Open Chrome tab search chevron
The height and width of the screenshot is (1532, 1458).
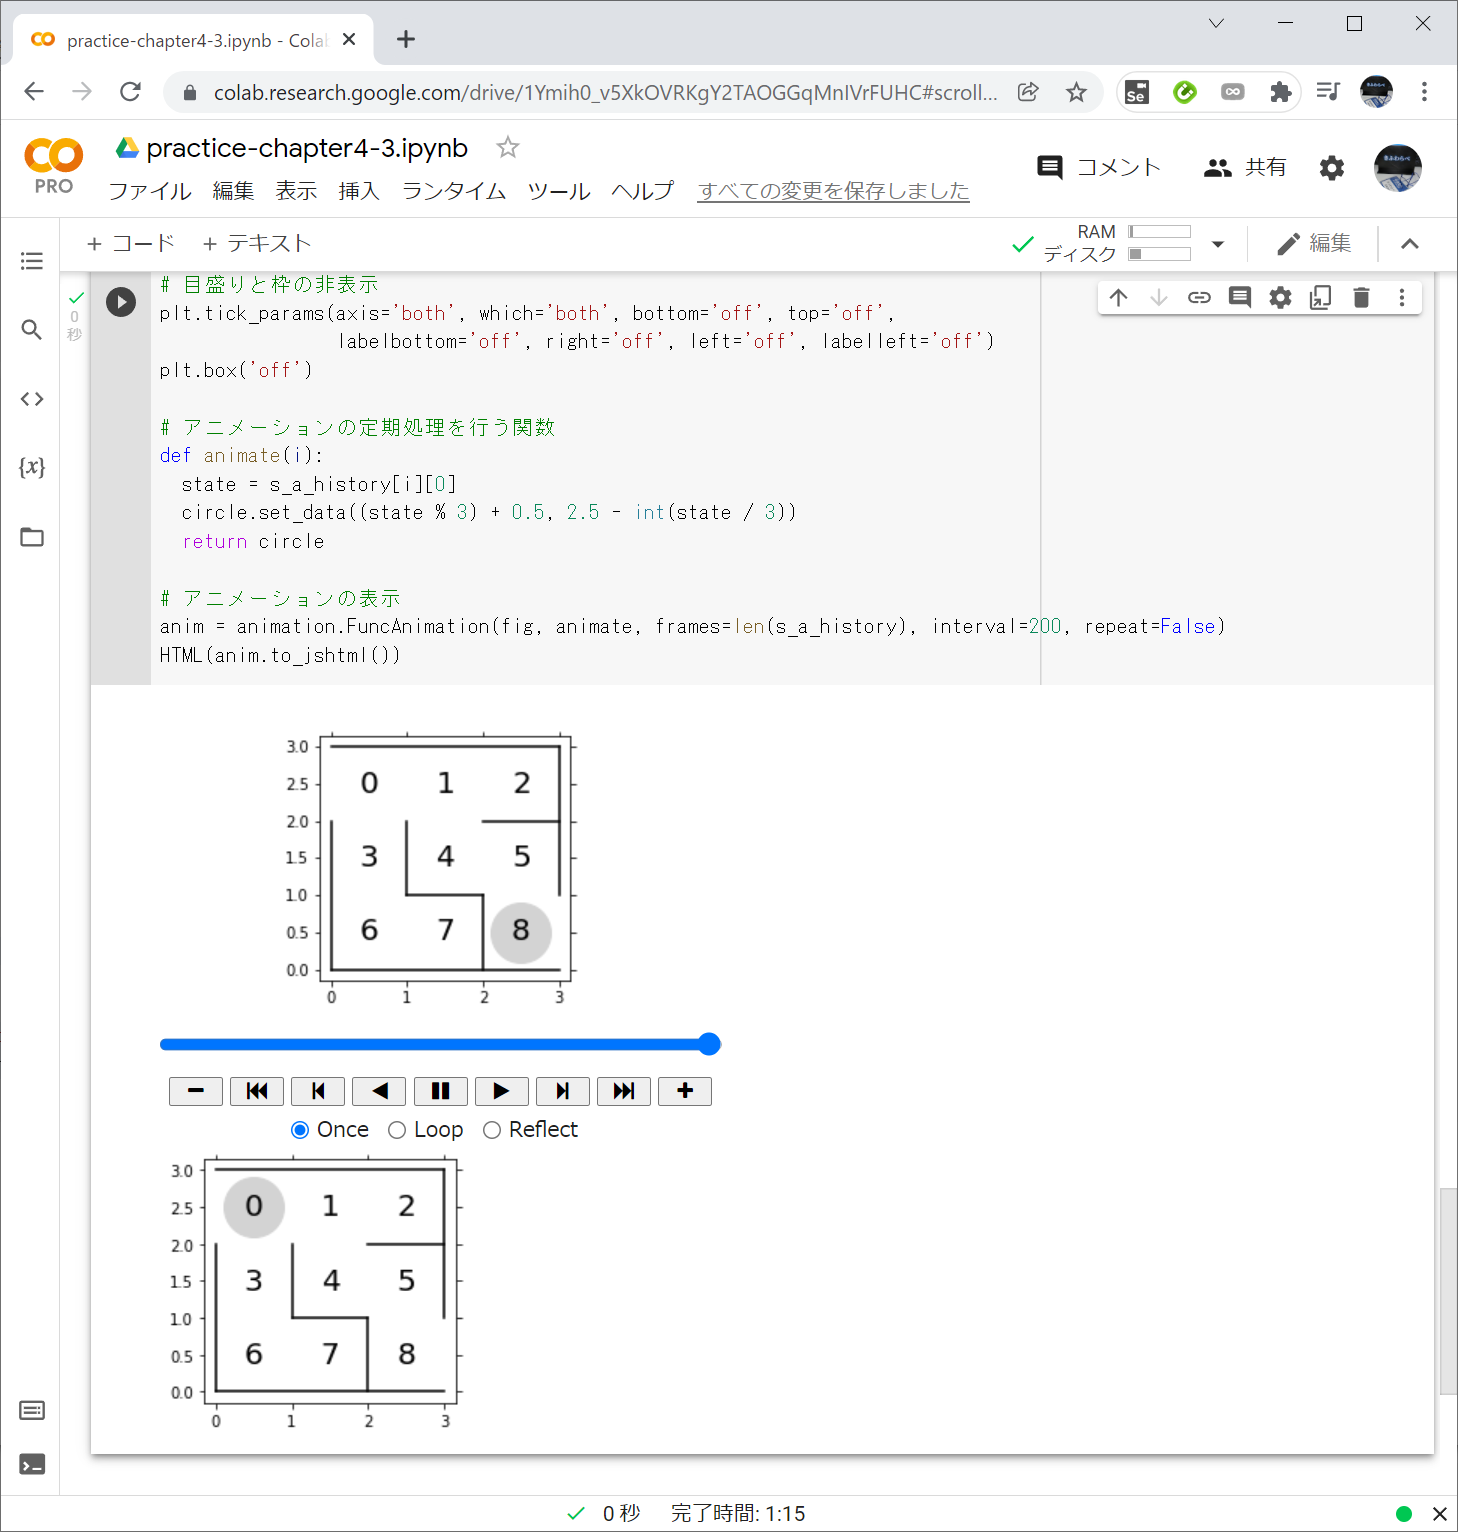[x=1216, y=23]
